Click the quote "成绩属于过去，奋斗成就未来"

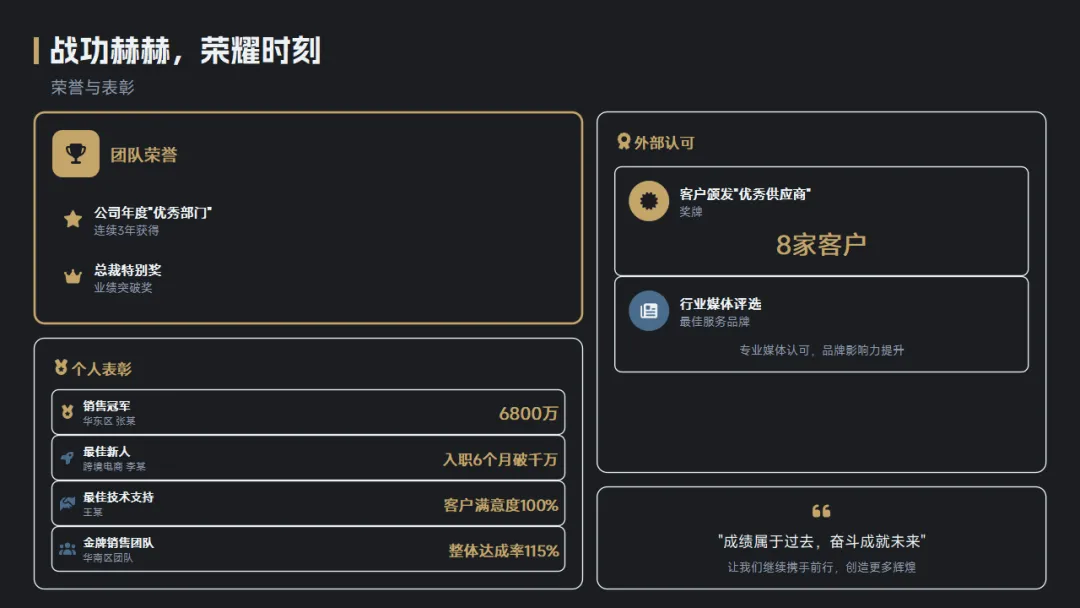tap(821, 541)
